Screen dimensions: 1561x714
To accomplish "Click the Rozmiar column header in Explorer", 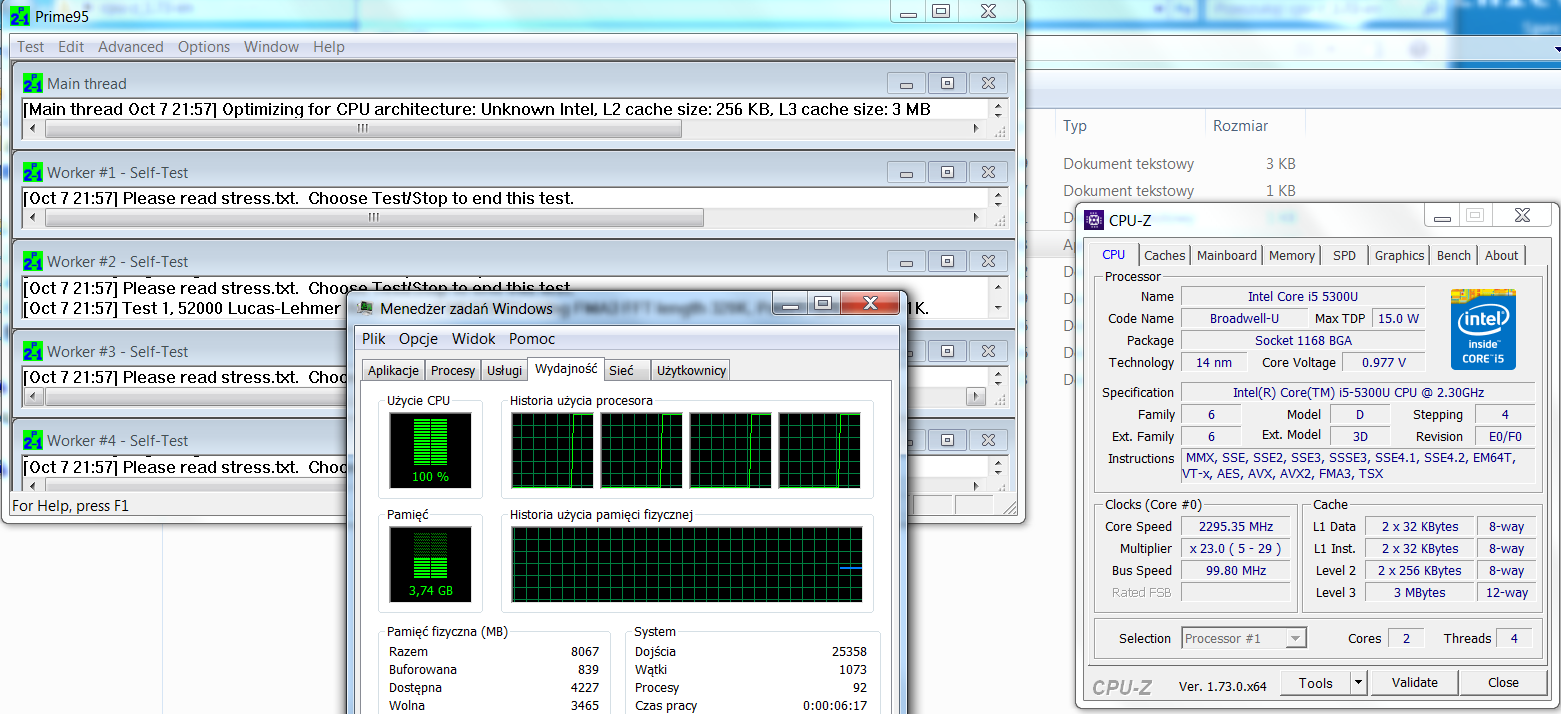I will 1240,126.
